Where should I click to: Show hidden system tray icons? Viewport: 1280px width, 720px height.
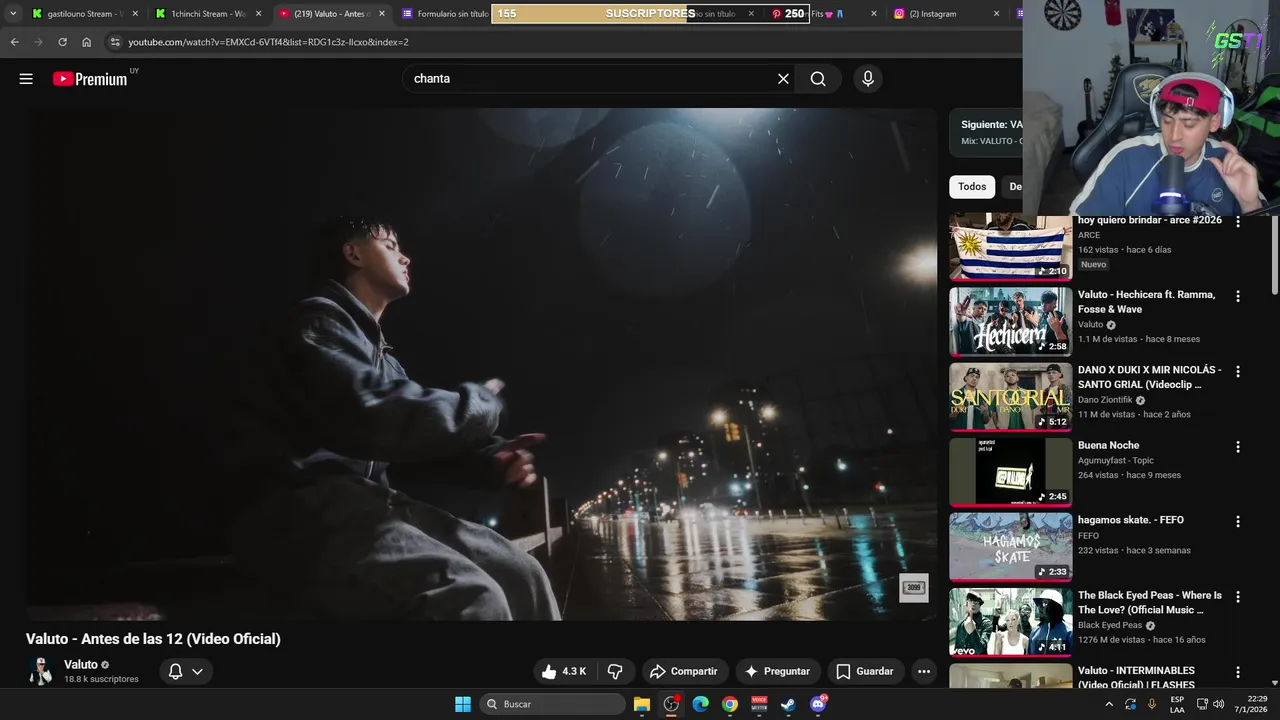(1109, 704)
